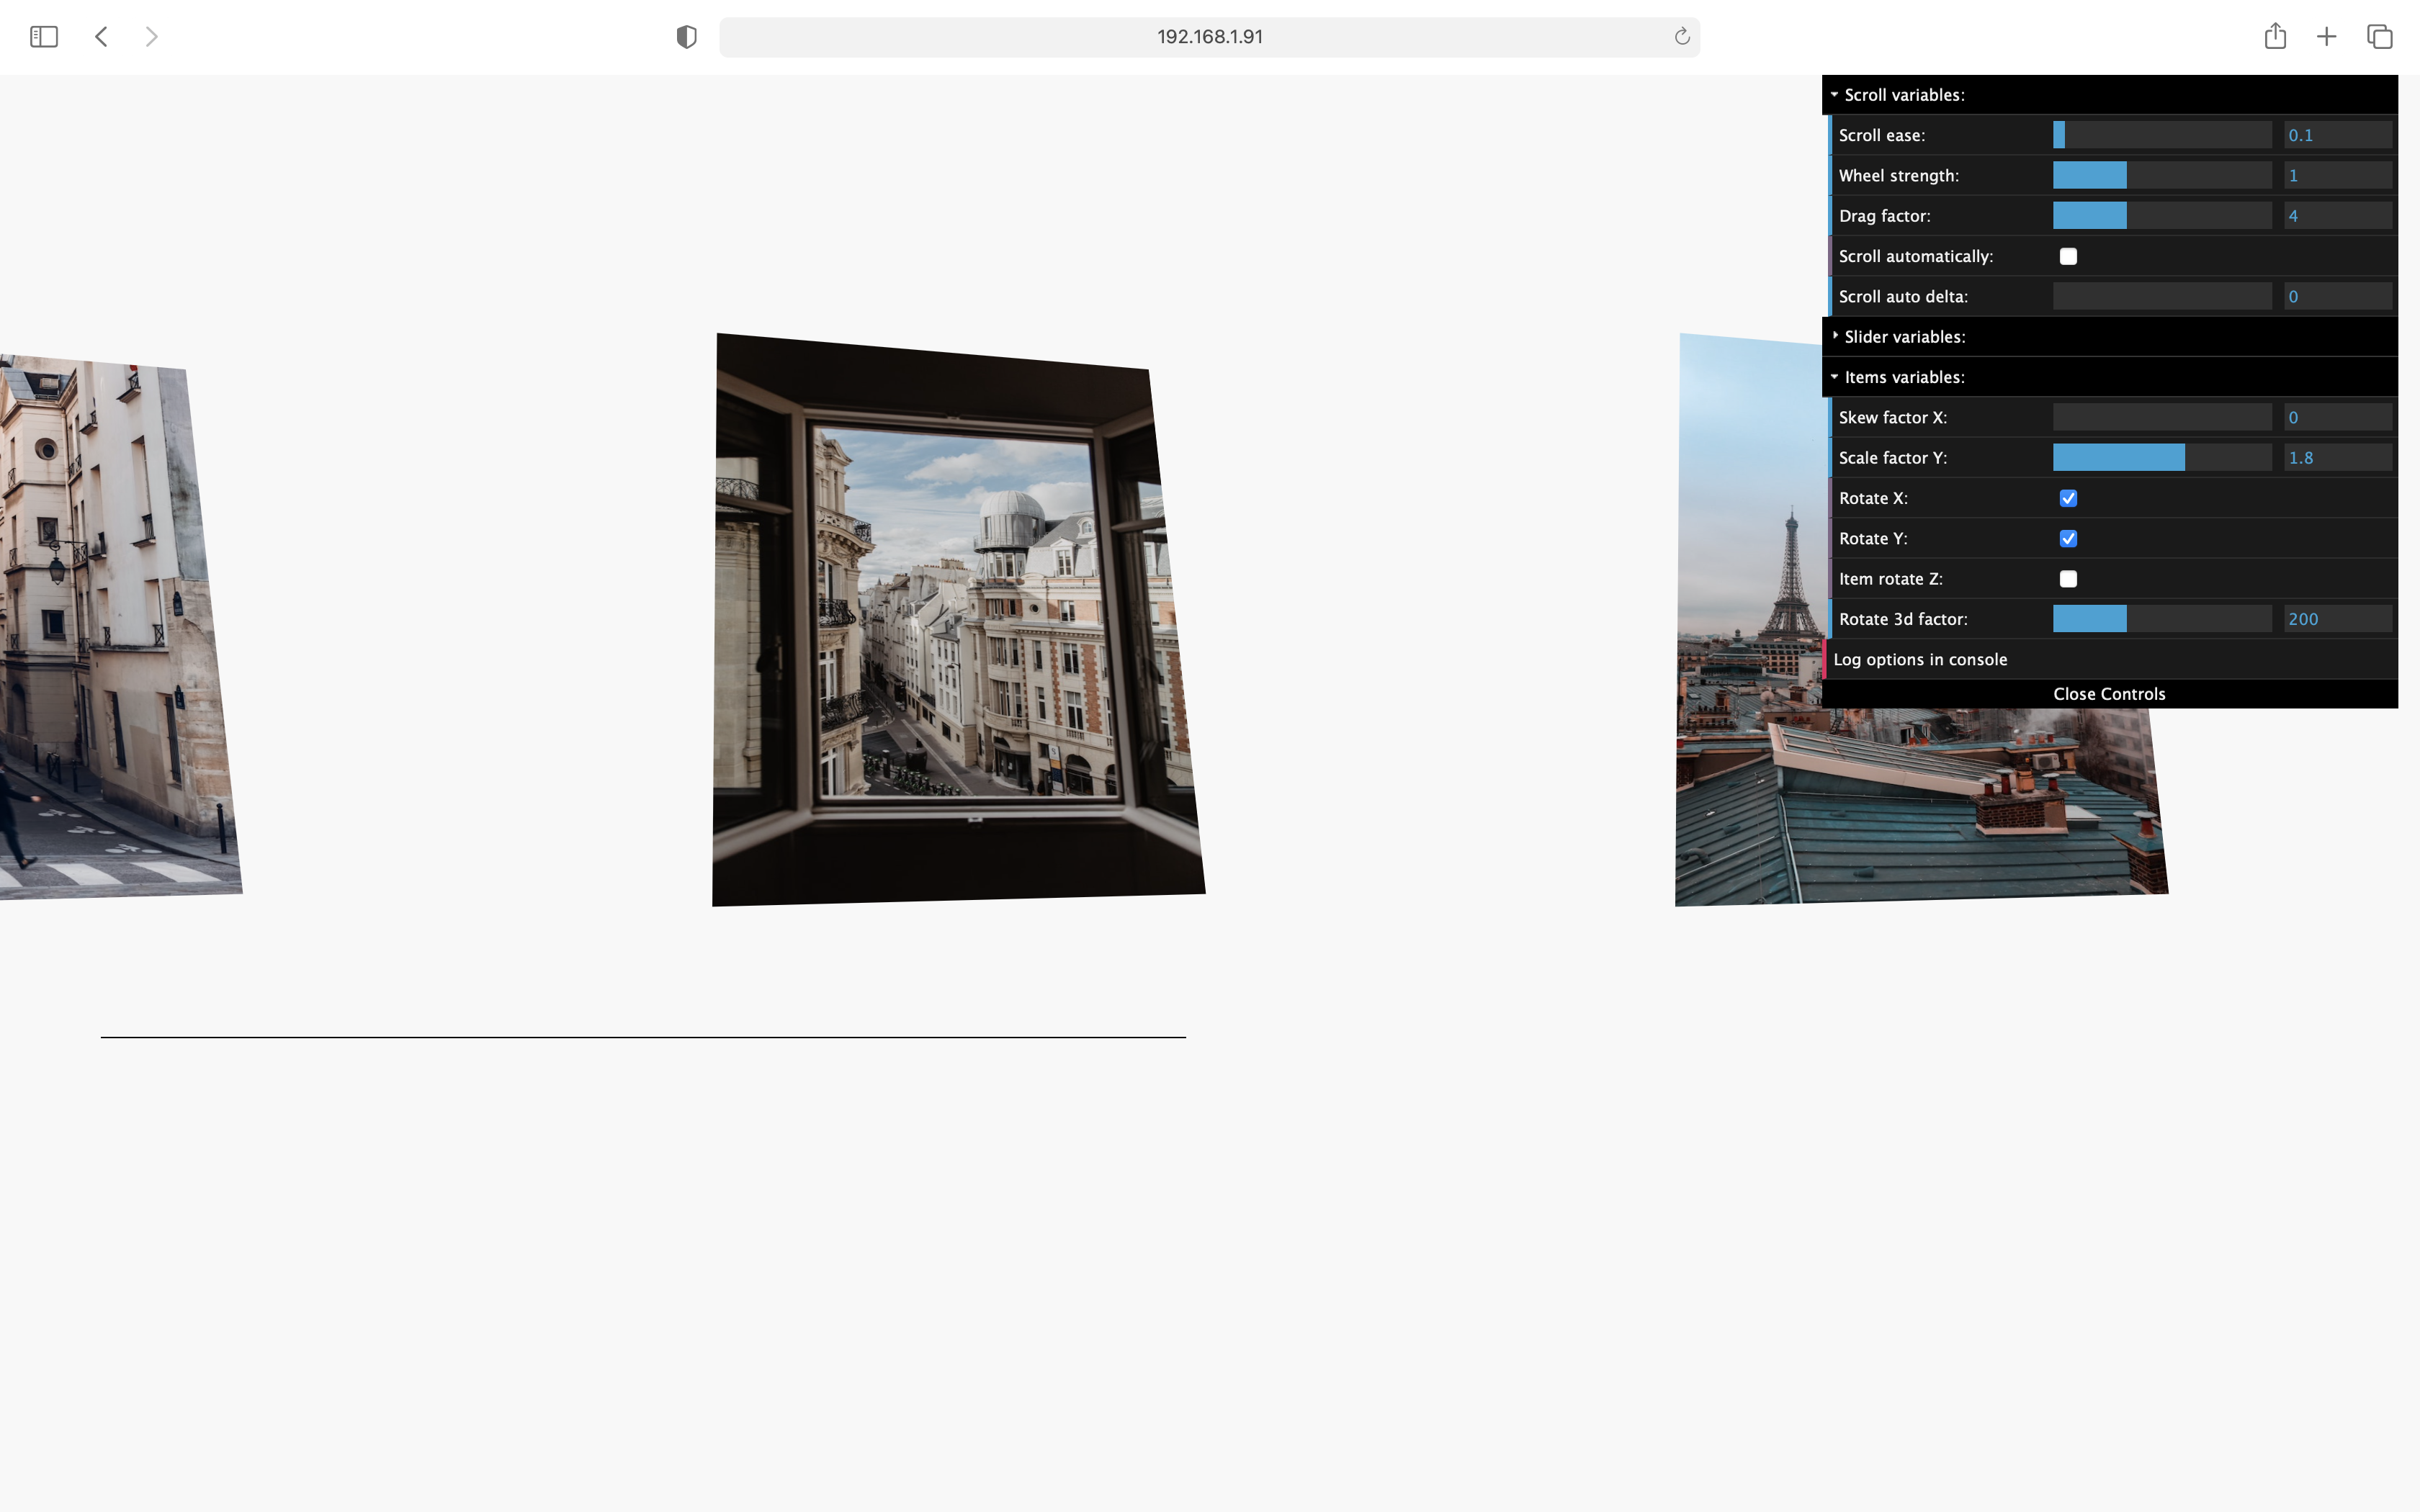The image size is (2420, 1512).
Task: Click Log options in console
Action: tap(1920, 659)
